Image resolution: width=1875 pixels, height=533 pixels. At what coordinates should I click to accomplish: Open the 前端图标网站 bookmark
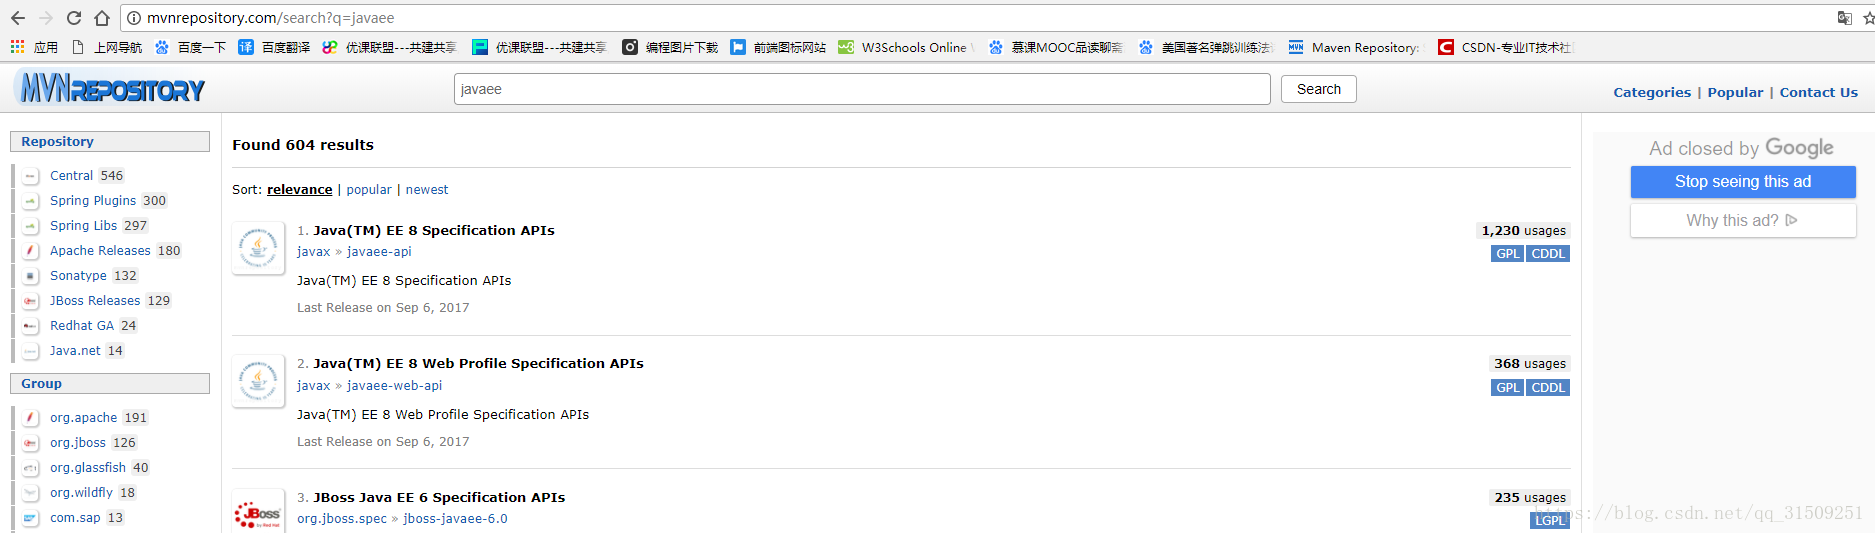[x=778, y=47]
